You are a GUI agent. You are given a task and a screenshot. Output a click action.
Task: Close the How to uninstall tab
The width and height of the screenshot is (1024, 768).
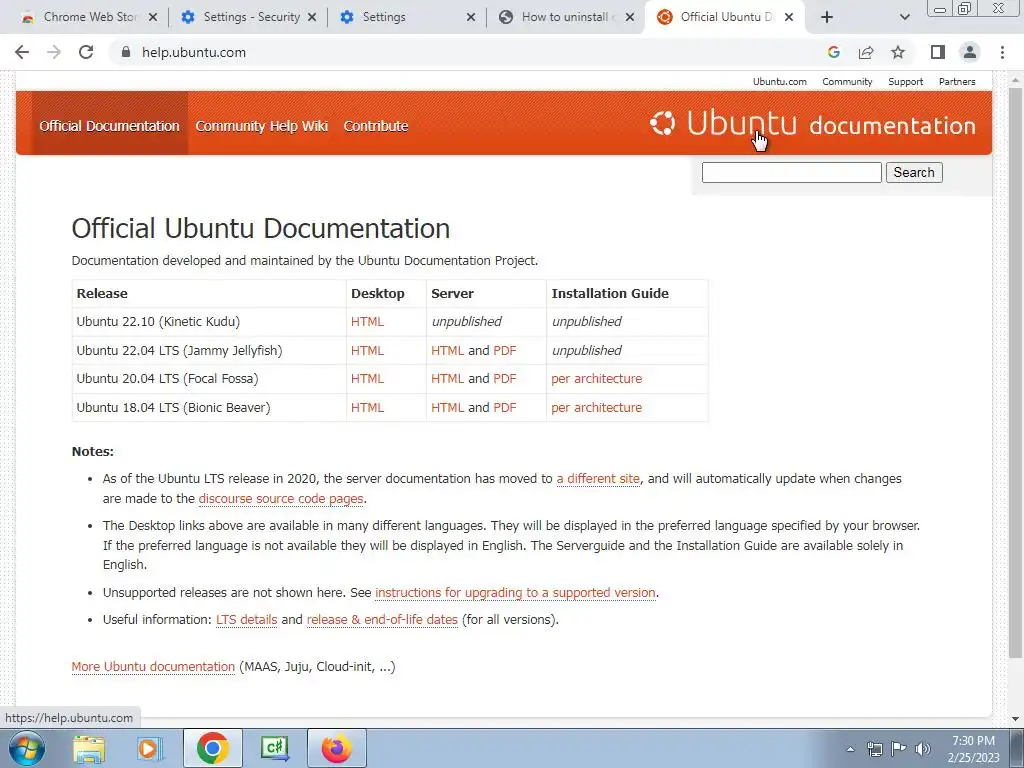630,18
